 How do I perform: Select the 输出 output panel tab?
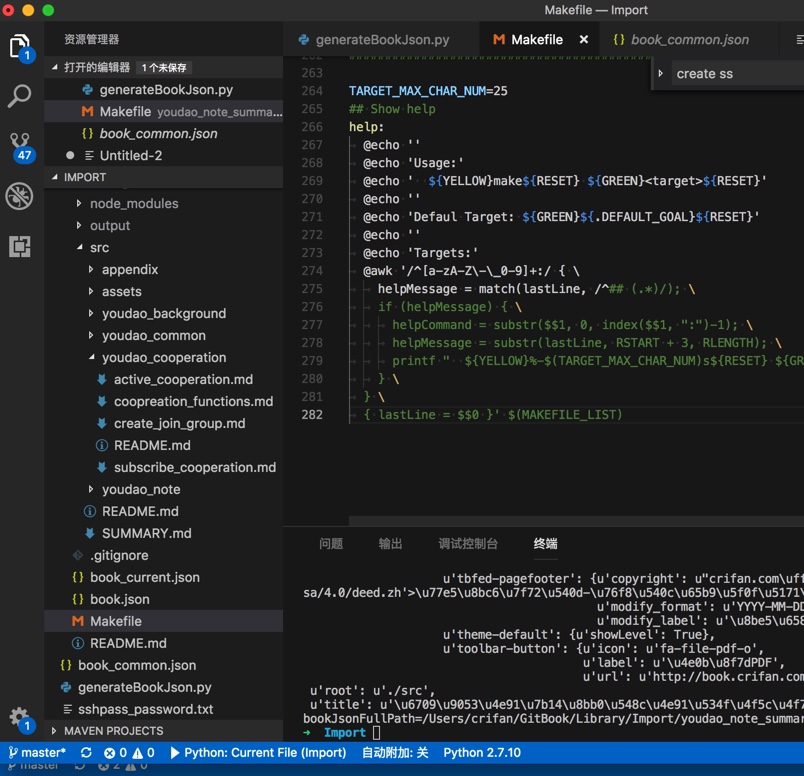(390, 544)
